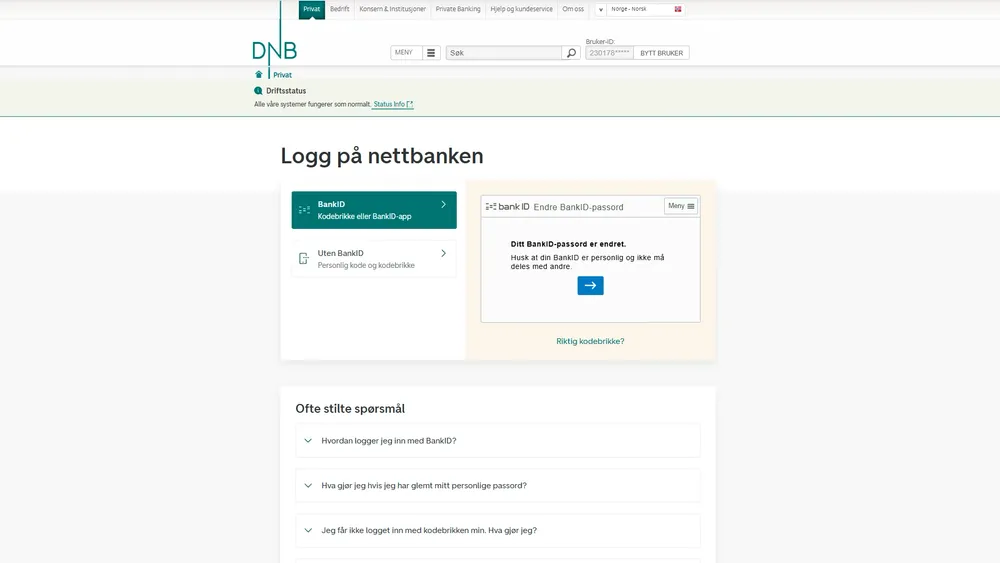Open Hjelp og kundeservice menu item

coord(521,9)
